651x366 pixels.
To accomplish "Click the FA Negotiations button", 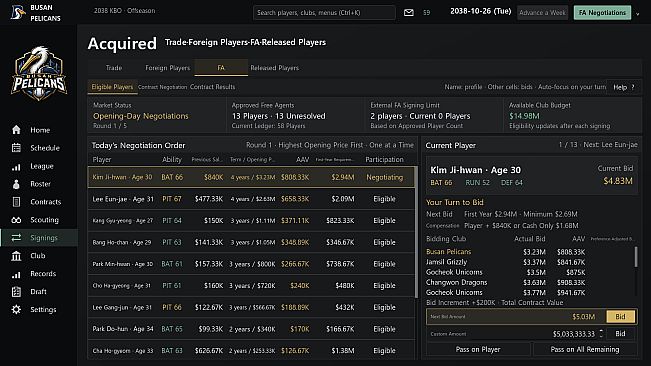I will click(602, 12).
